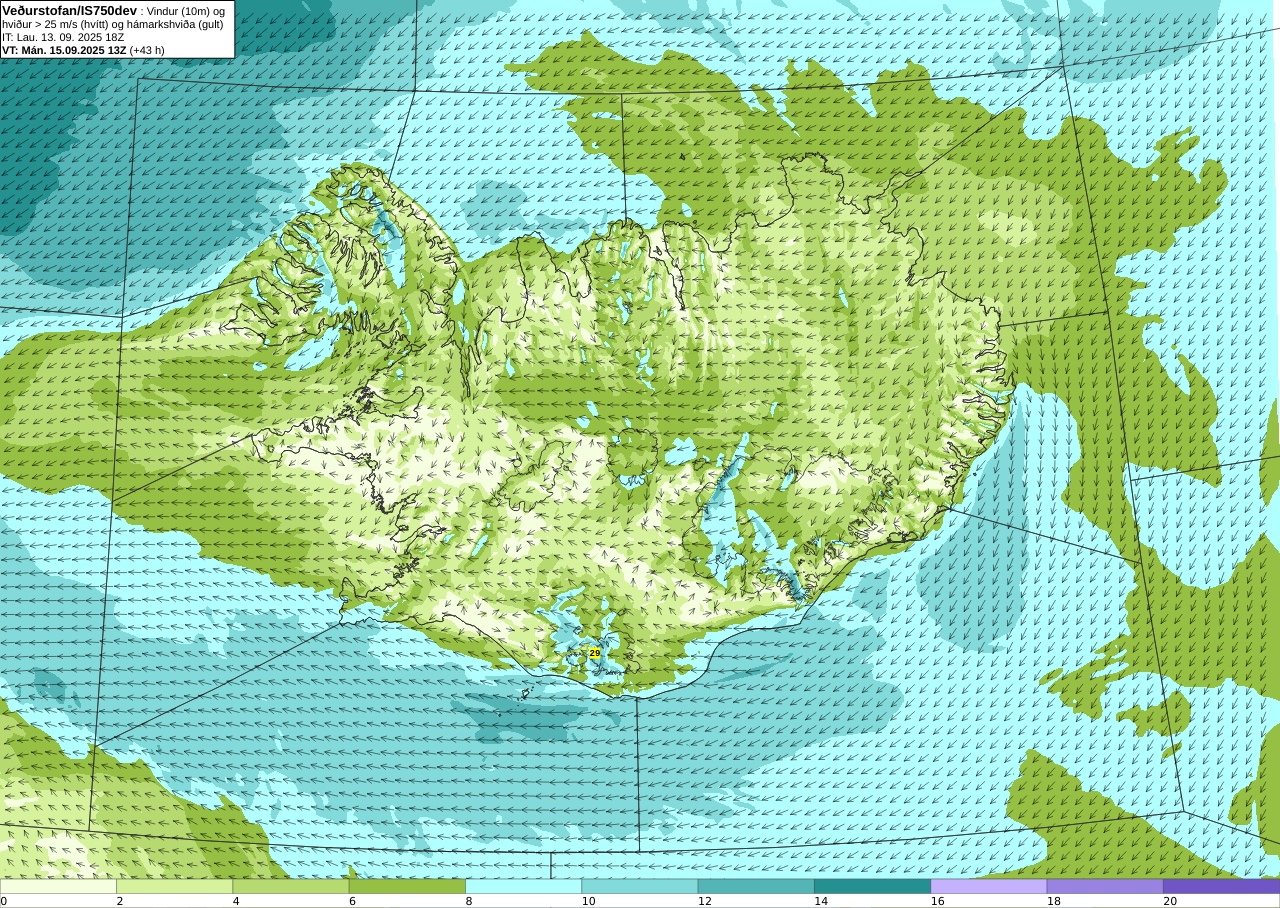The width and height of the screenshot is (1280, 908).
Task: Pick the teal 12–14 m/s legend swatch
Action: coord(756,886)
